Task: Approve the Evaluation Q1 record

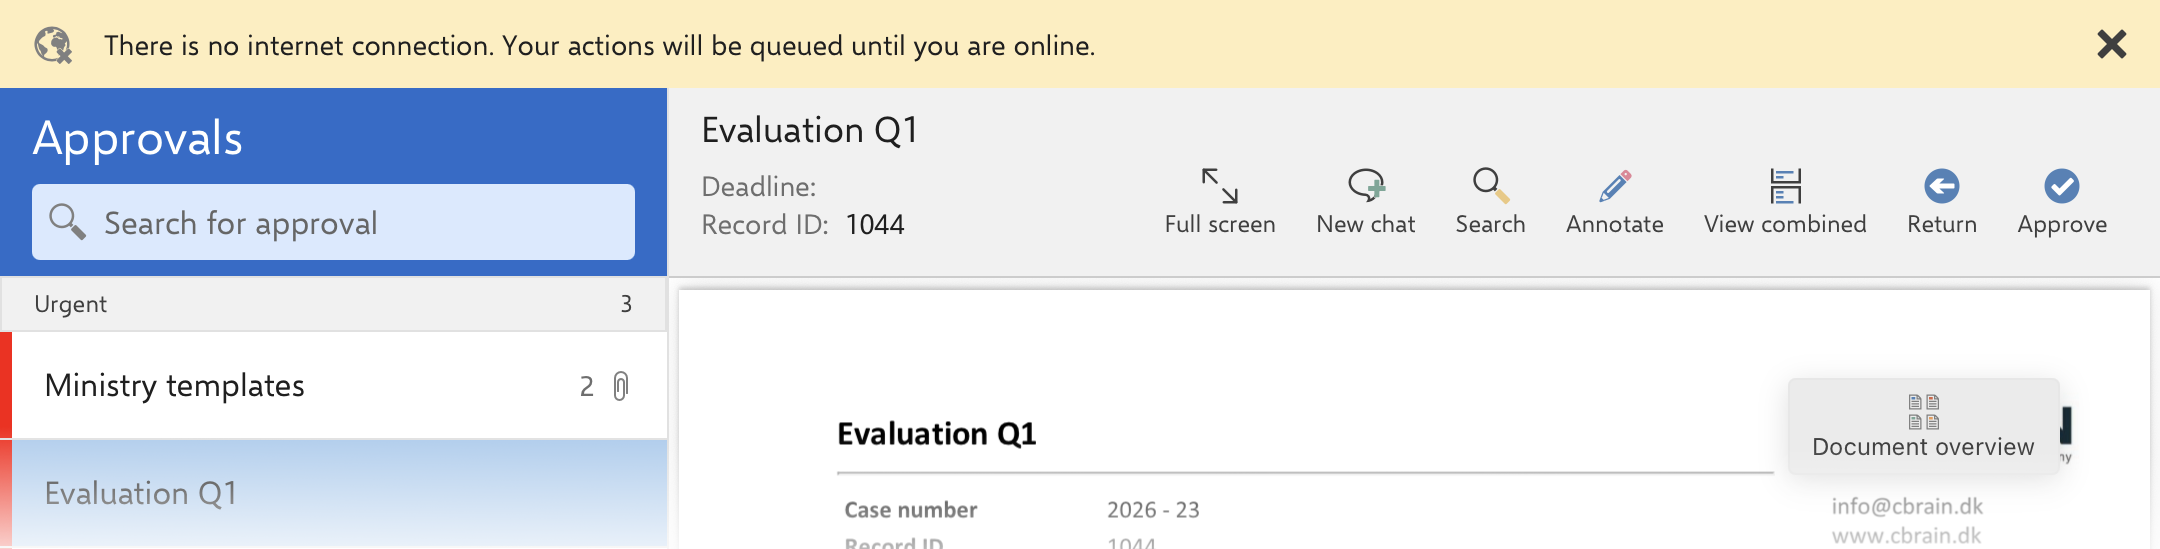Action: 2062,201
